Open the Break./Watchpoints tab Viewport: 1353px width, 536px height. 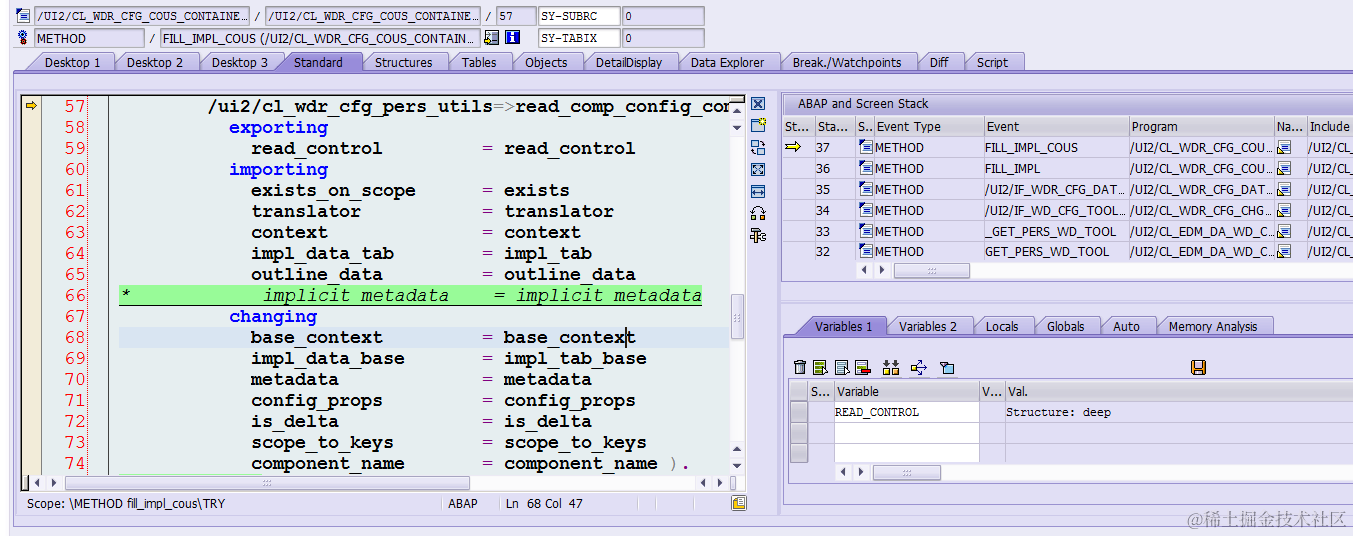pos(847,62)
